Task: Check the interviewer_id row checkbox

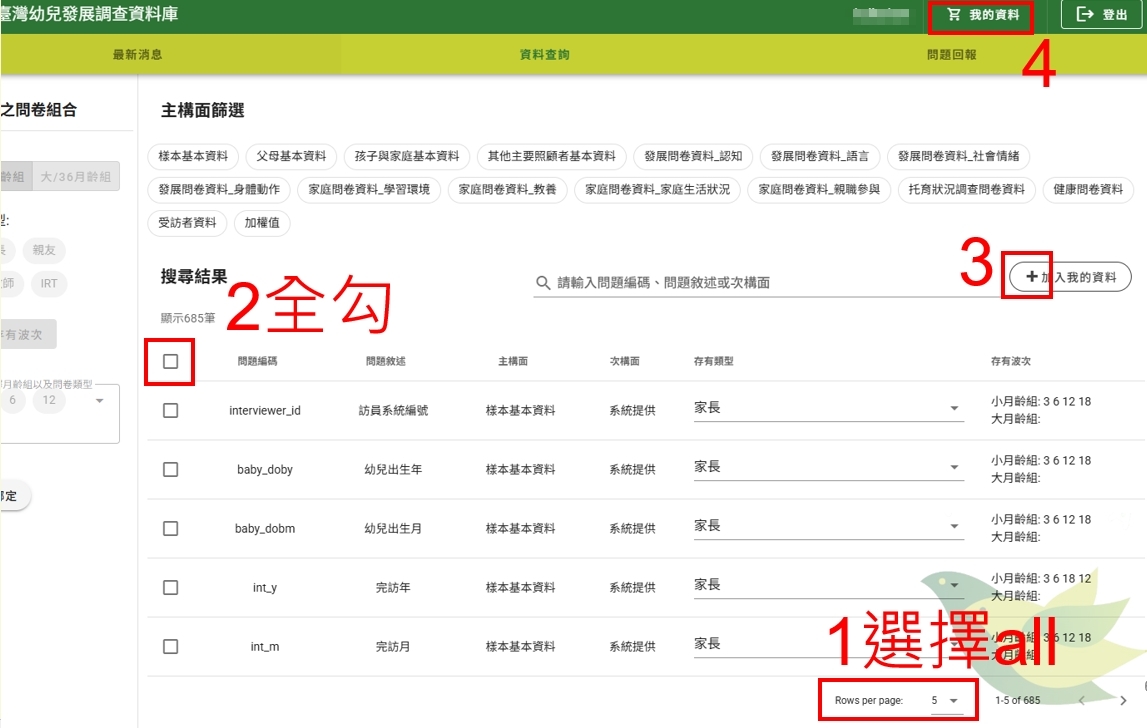Action: [170, 410]
